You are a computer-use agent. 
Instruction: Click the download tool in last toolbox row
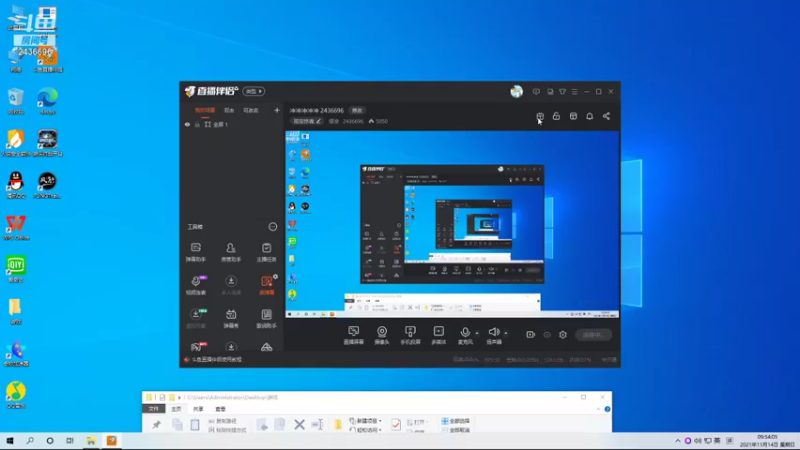point(231,347)
